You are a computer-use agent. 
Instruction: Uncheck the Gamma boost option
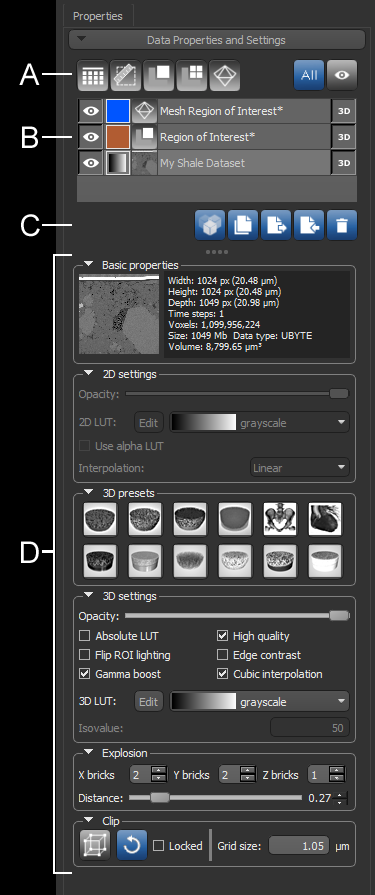point(84,674)
